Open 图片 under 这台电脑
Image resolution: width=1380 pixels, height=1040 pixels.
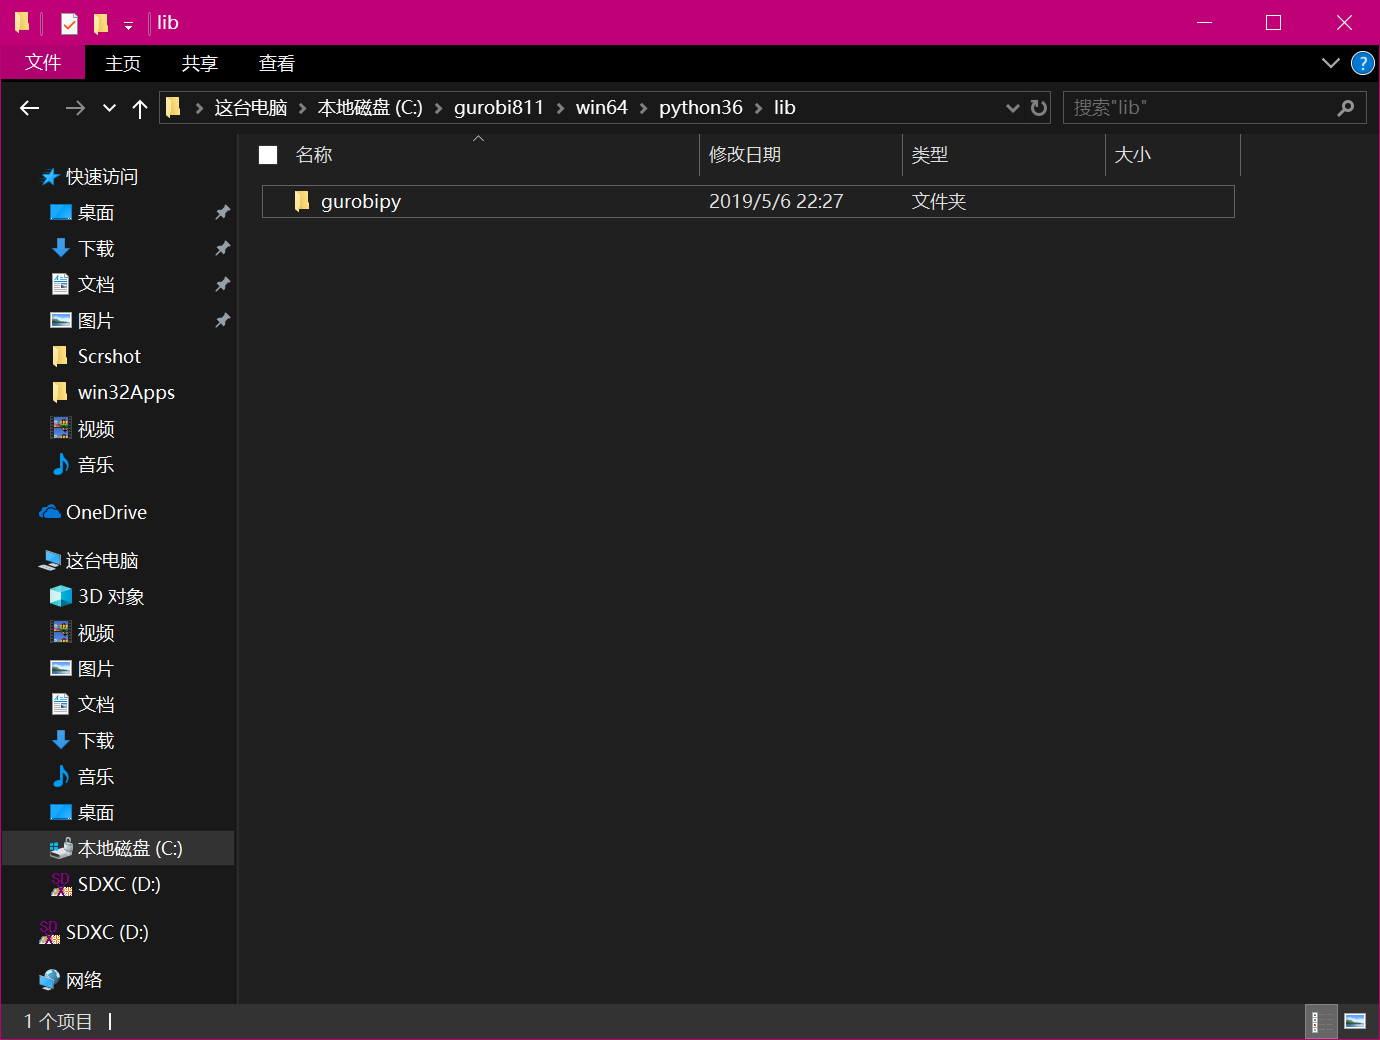coord(96,669)
